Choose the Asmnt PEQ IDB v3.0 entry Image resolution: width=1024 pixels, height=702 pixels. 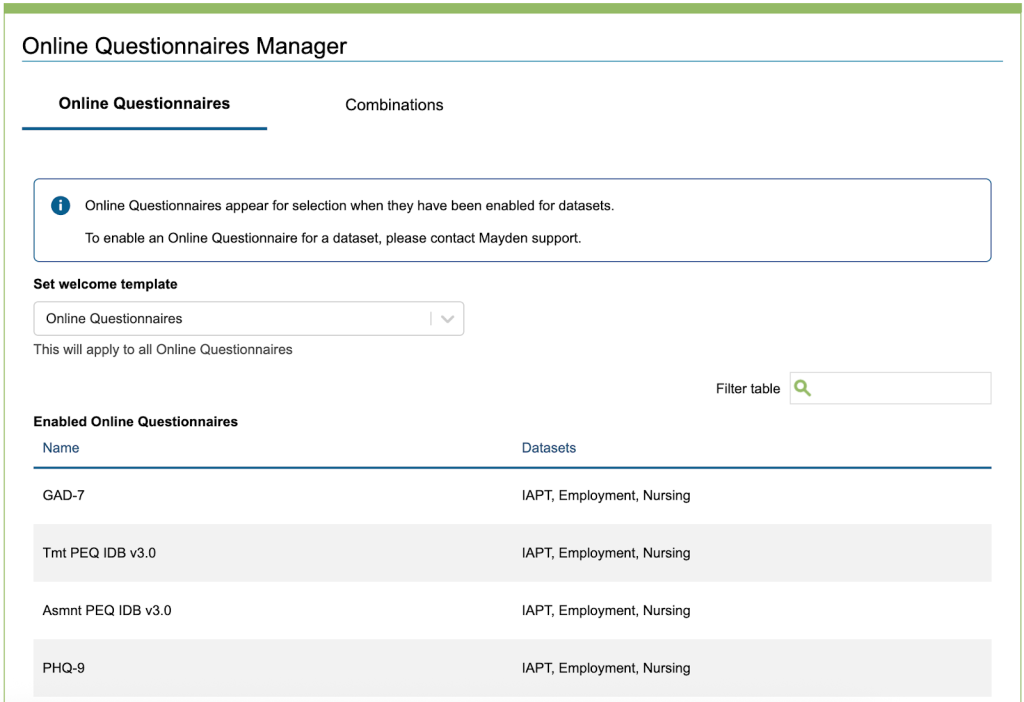107,610
